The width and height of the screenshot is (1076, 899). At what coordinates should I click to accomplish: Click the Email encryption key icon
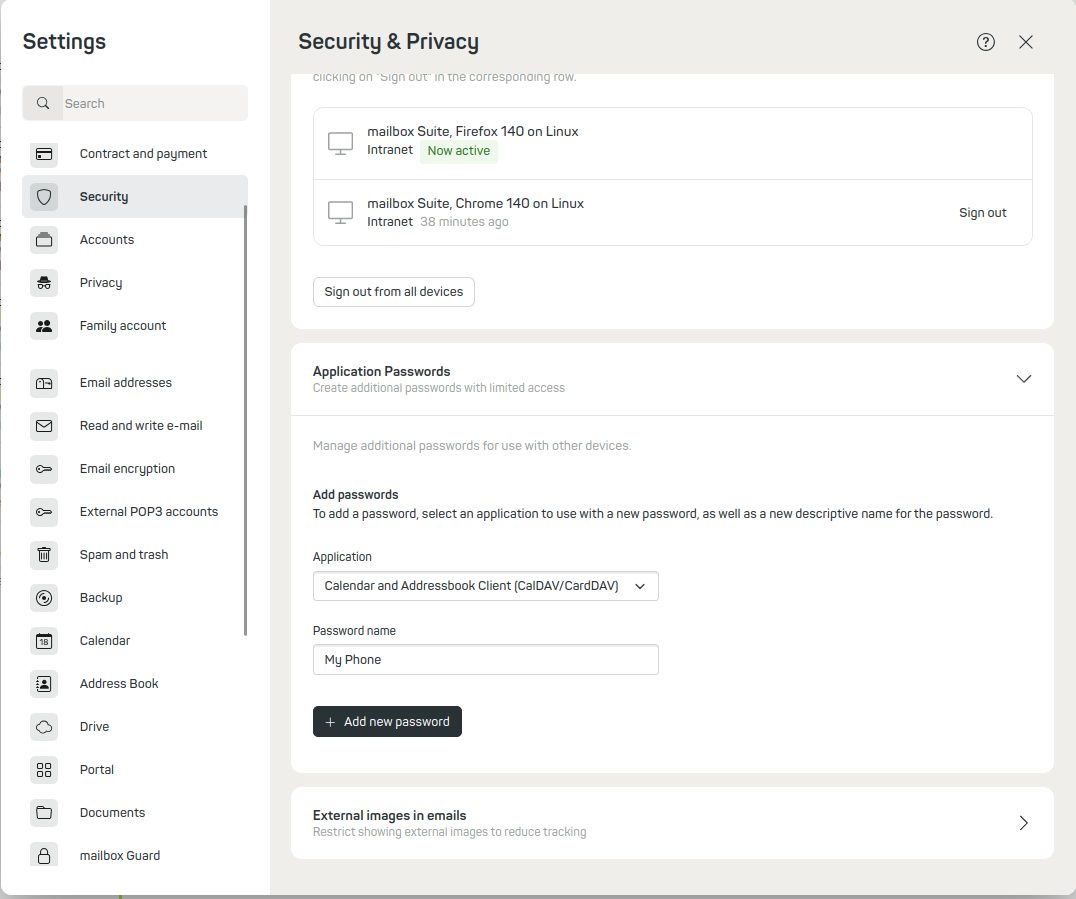tap(44, 469)
